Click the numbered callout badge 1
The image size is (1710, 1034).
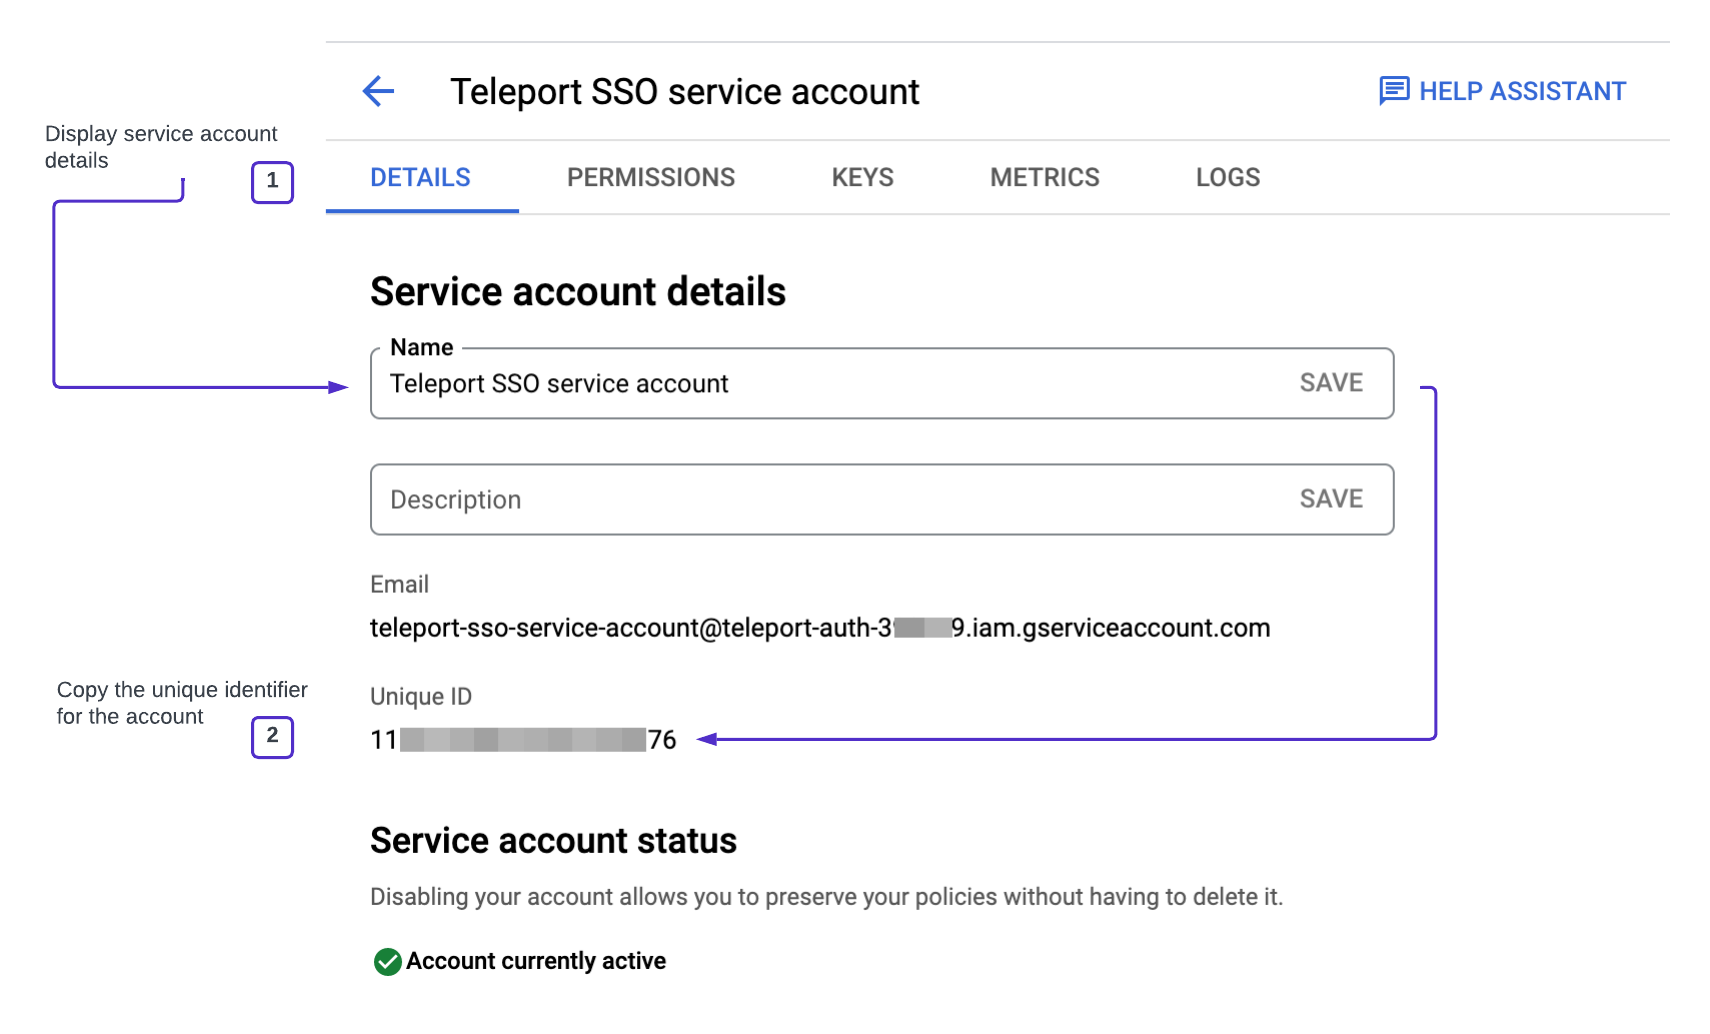pos(271,183)
